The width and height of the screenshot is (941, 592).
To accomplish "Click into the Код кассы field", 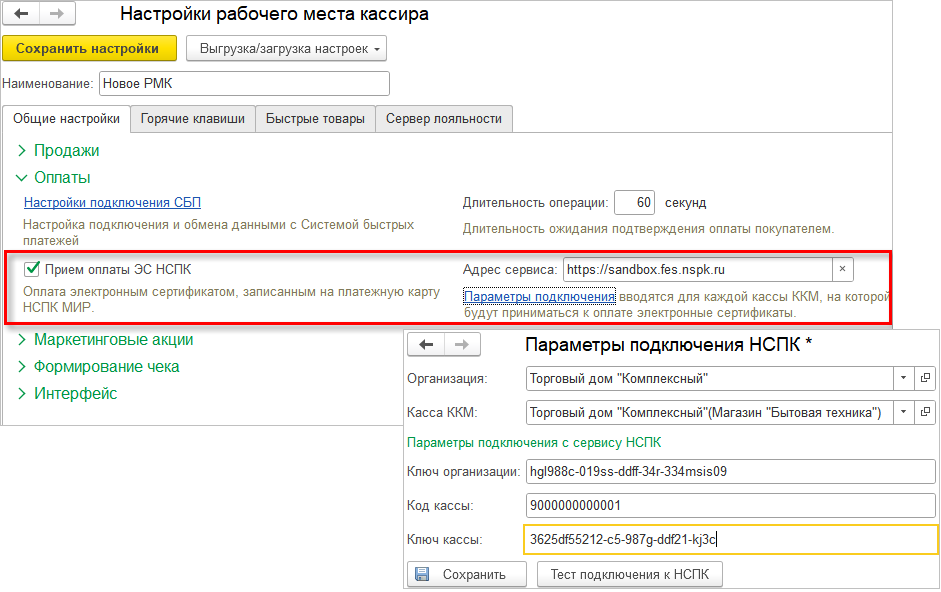I will click(x=729, y=506).
